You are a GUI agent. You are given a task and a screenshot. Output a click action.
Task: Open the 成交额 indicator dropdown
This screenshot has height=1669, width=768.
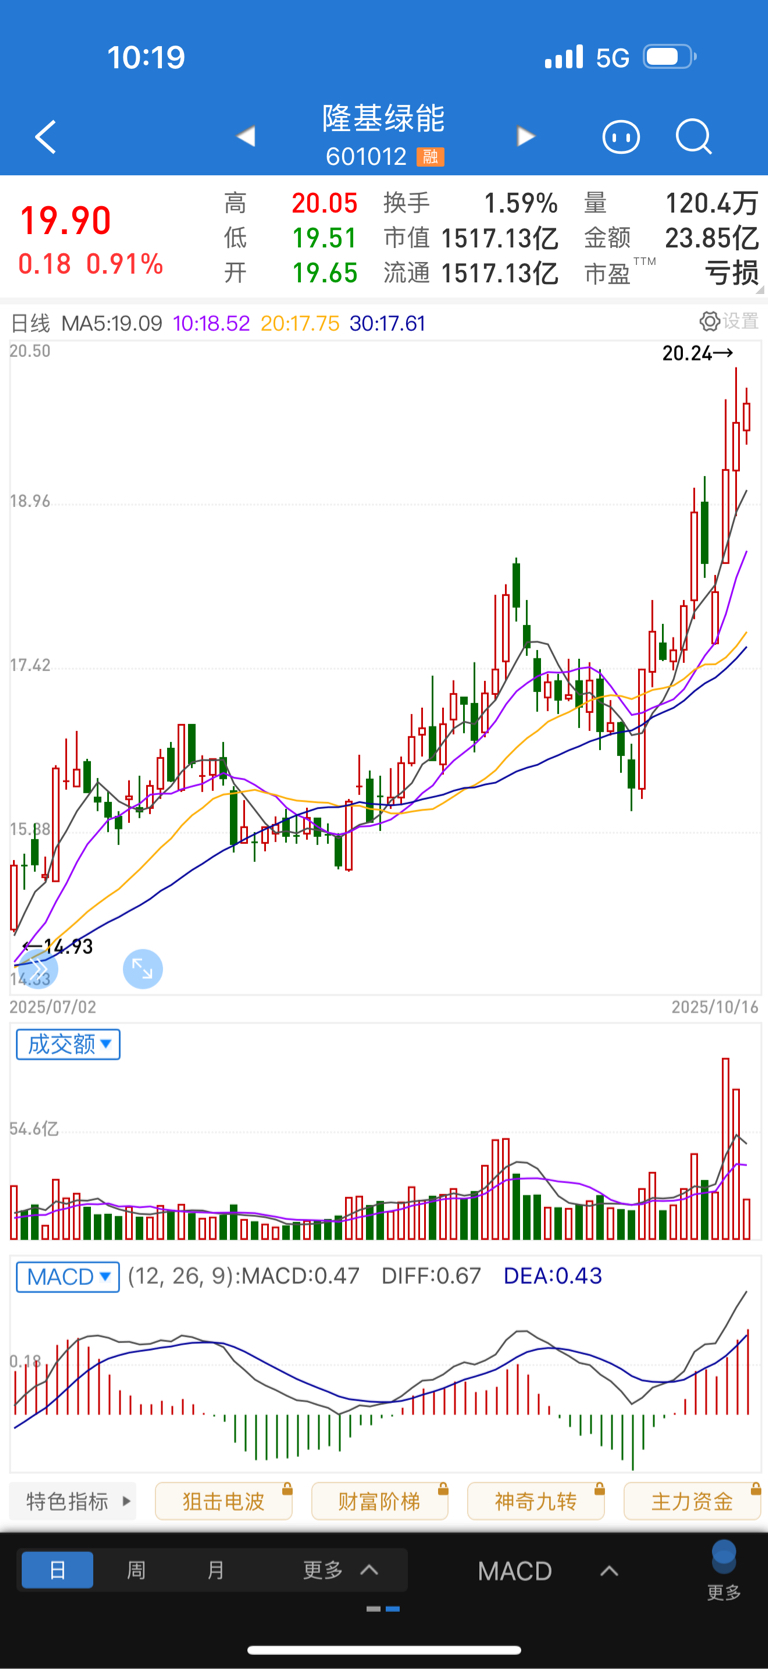coord(68,1044)
